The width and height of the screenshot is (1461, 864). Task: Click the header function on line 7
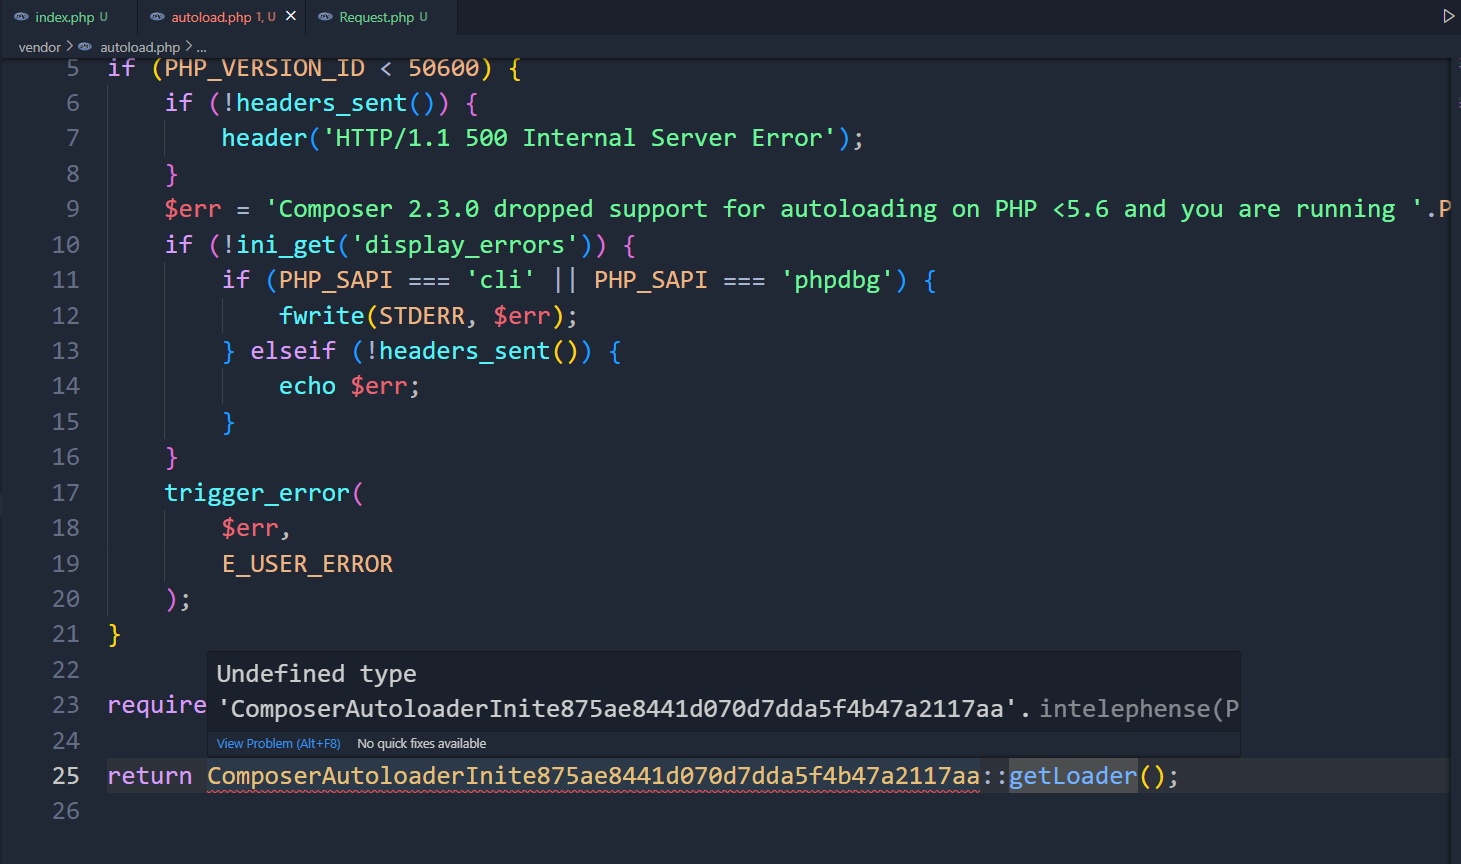click(264, 138)
